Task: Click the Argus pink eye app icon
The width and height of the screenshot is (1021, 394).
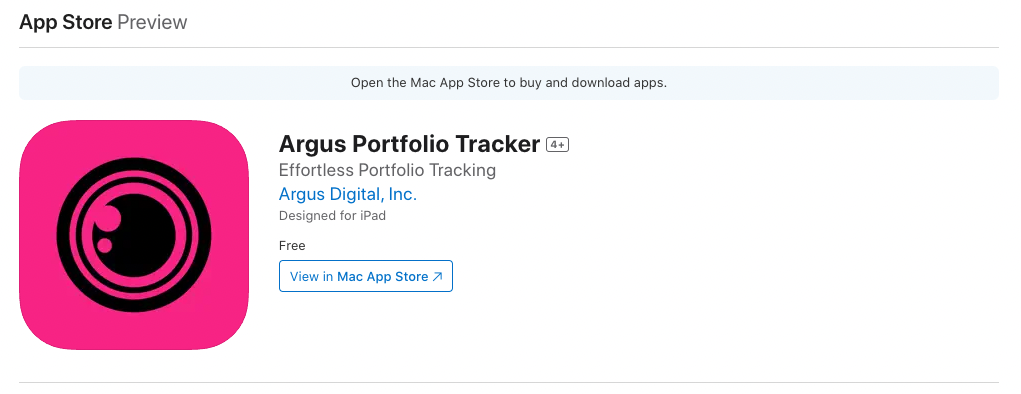Action: pyautogui.click(x=134, y=235)
